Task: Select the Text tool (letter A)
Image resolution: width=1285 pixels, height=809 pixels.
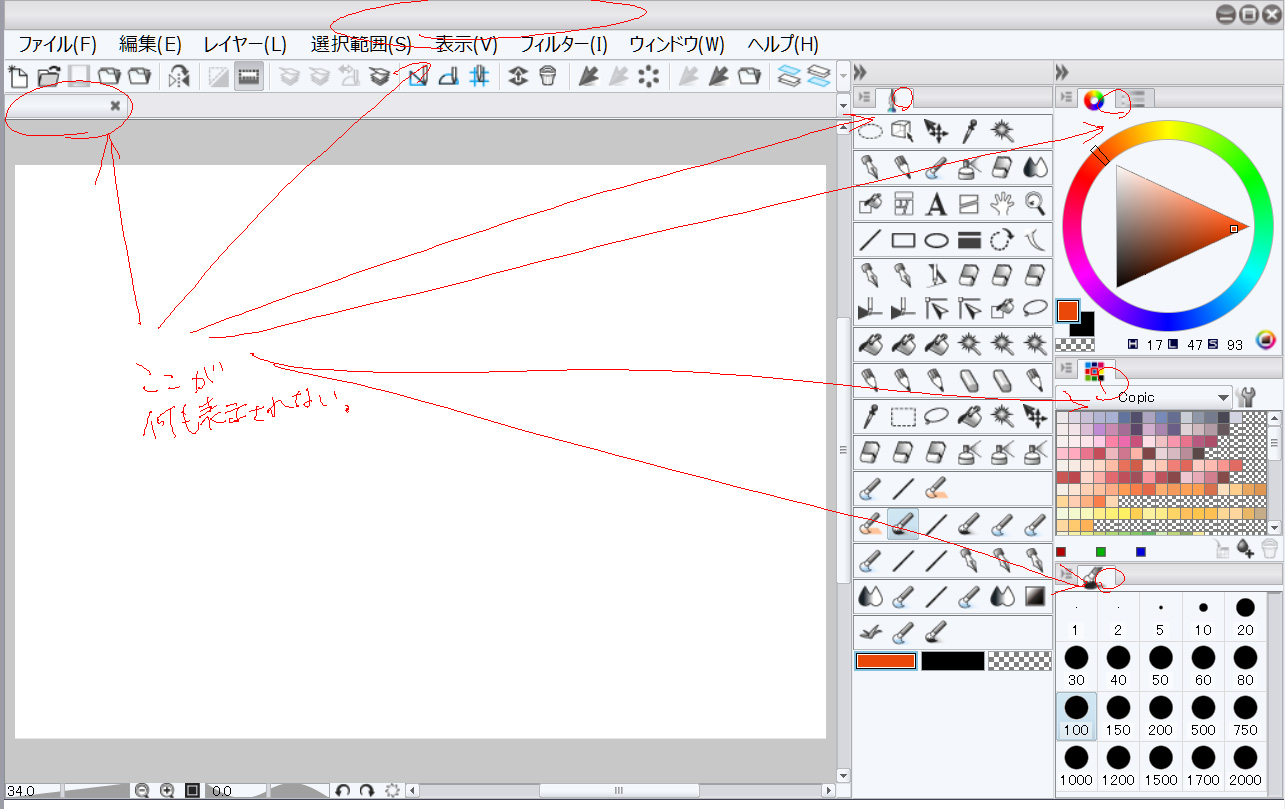Action: coord(936,204)
